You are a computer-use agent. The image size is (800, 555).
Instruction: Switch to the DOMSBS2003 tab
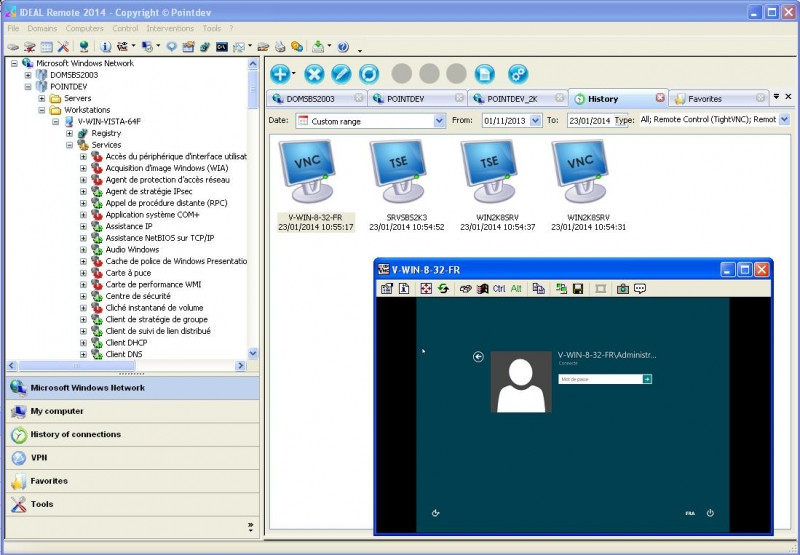coord(316,99)
